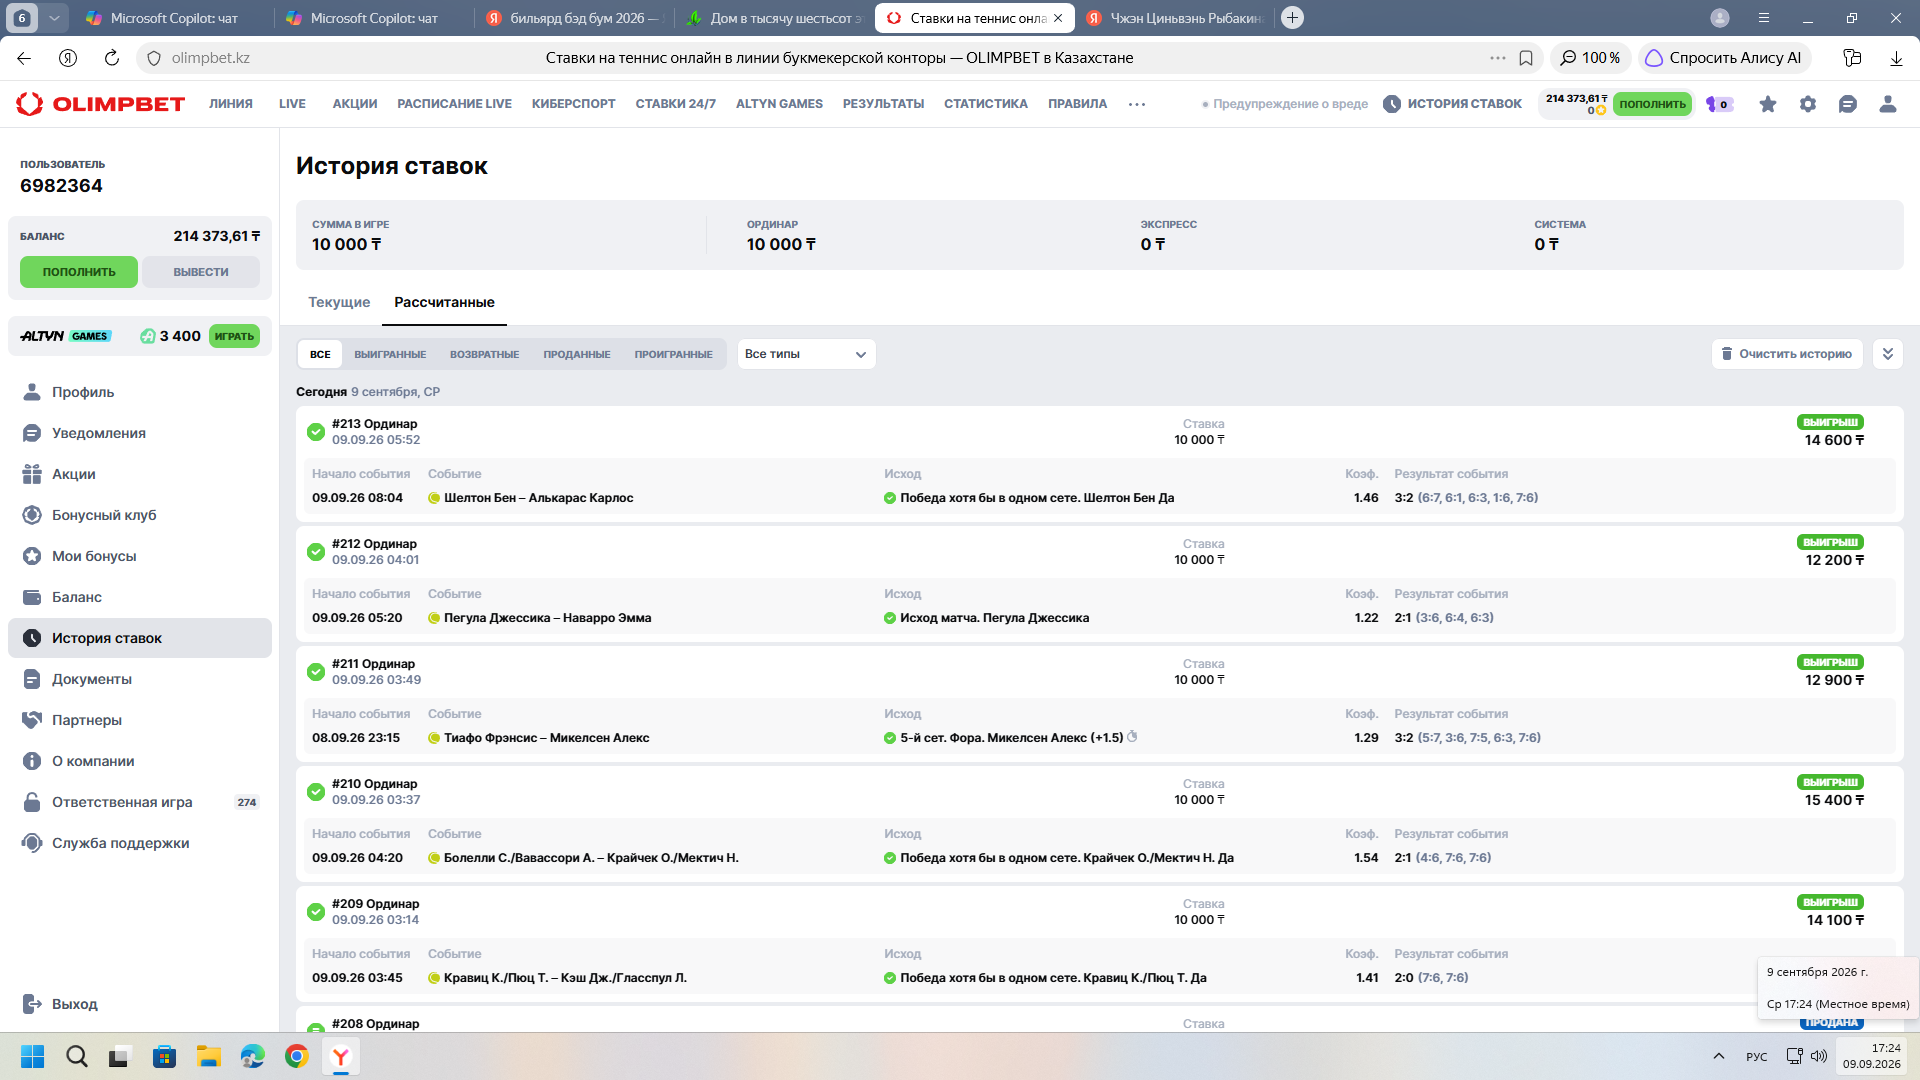Open browser downloads icon

[1896, 58]
